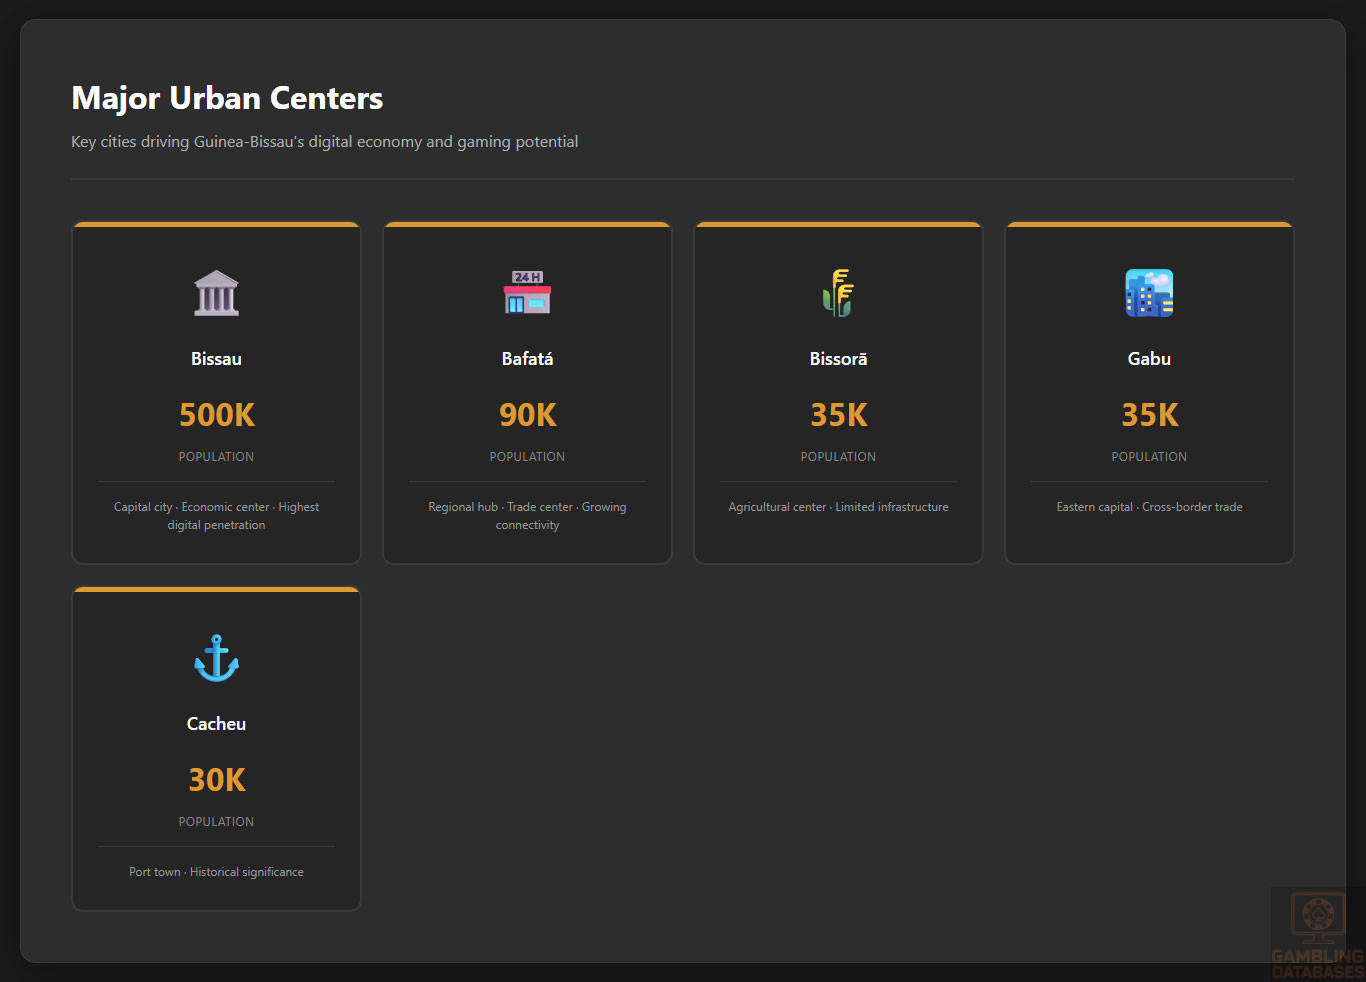The height and width of the screenshot is (982, 1366).
Task: Click the Gambling Databases watermark logo
Action: (1317, 934)
